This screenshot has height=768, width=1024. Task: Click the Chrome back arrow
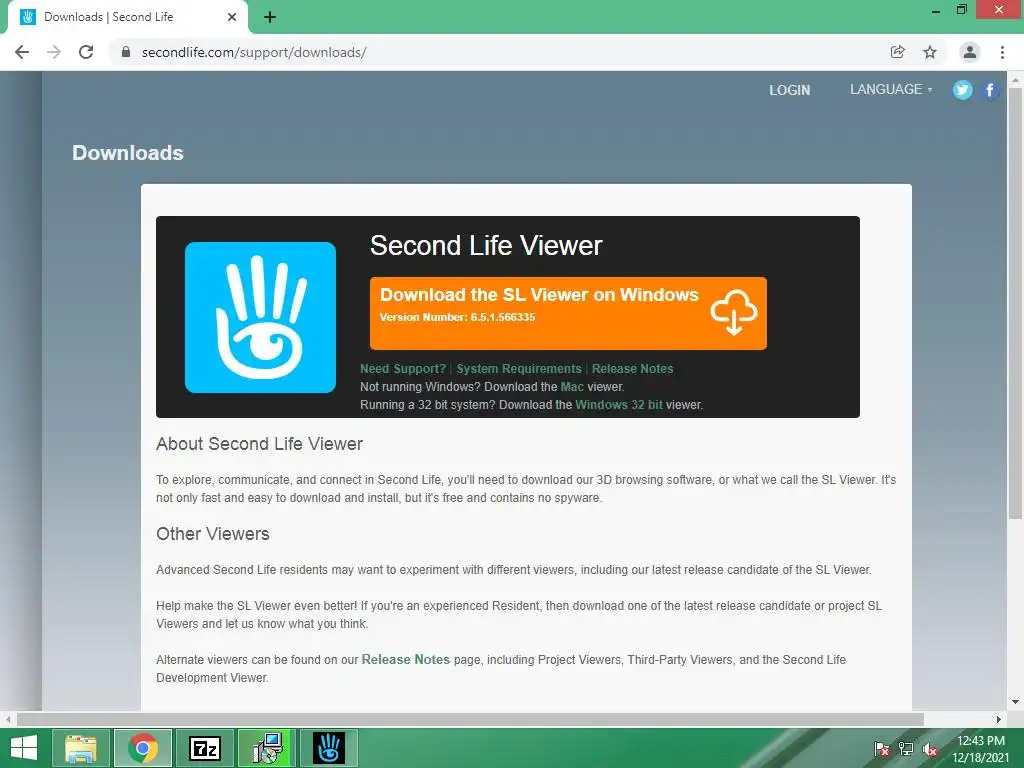tap(22, 52)
